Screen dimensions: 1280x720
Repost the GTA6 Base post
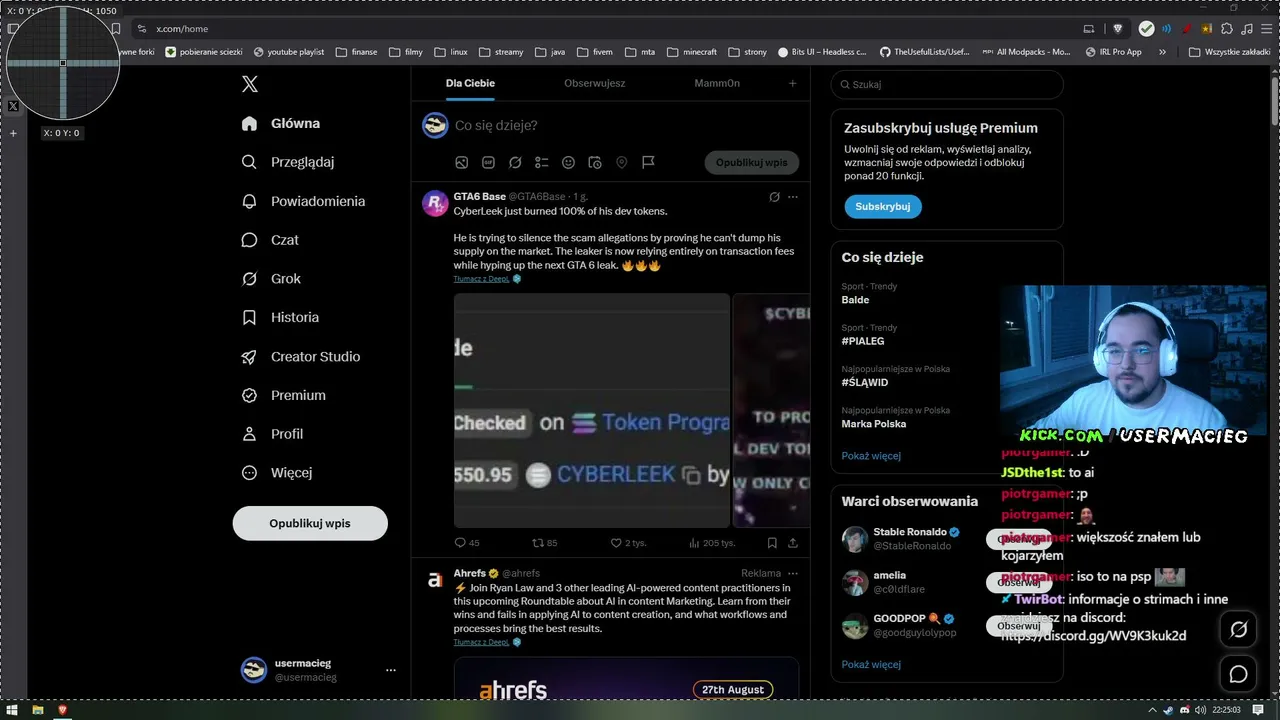(545, 543)
